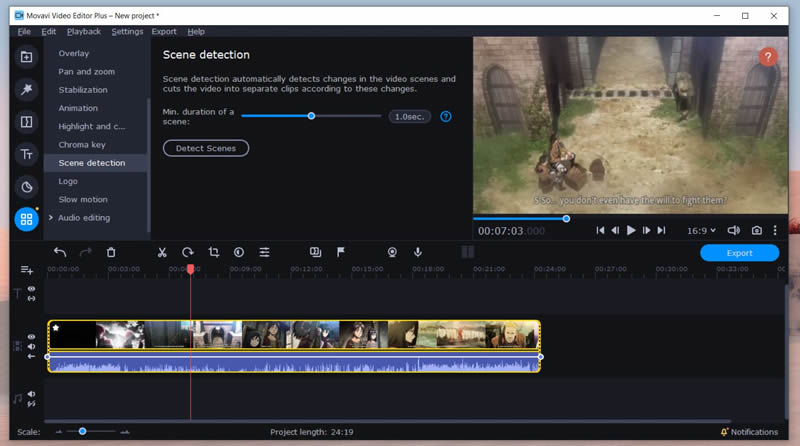
Task: Select Slow motion tool
Action: pyautogui.click(x=83, y=200)
